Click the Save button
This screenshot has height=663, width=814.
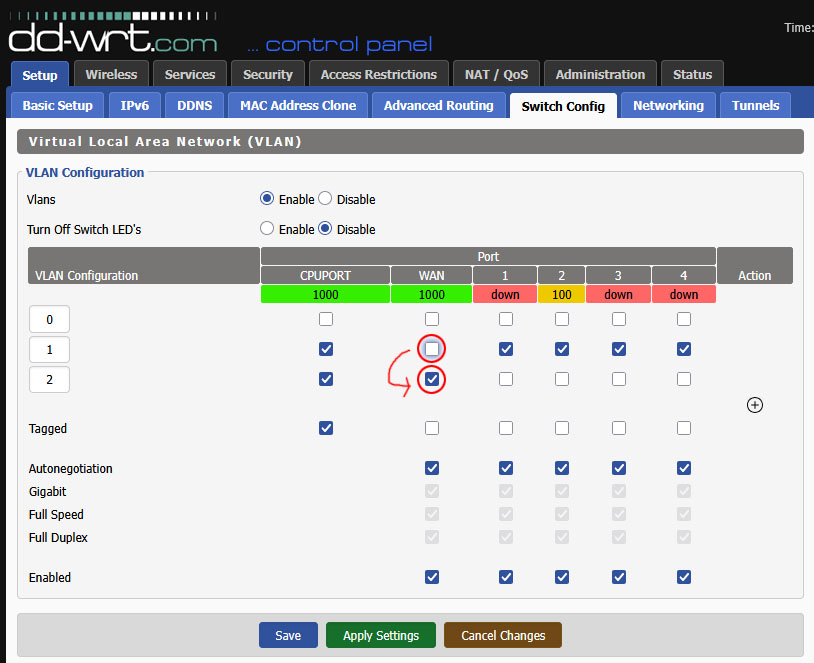point(288,635)
